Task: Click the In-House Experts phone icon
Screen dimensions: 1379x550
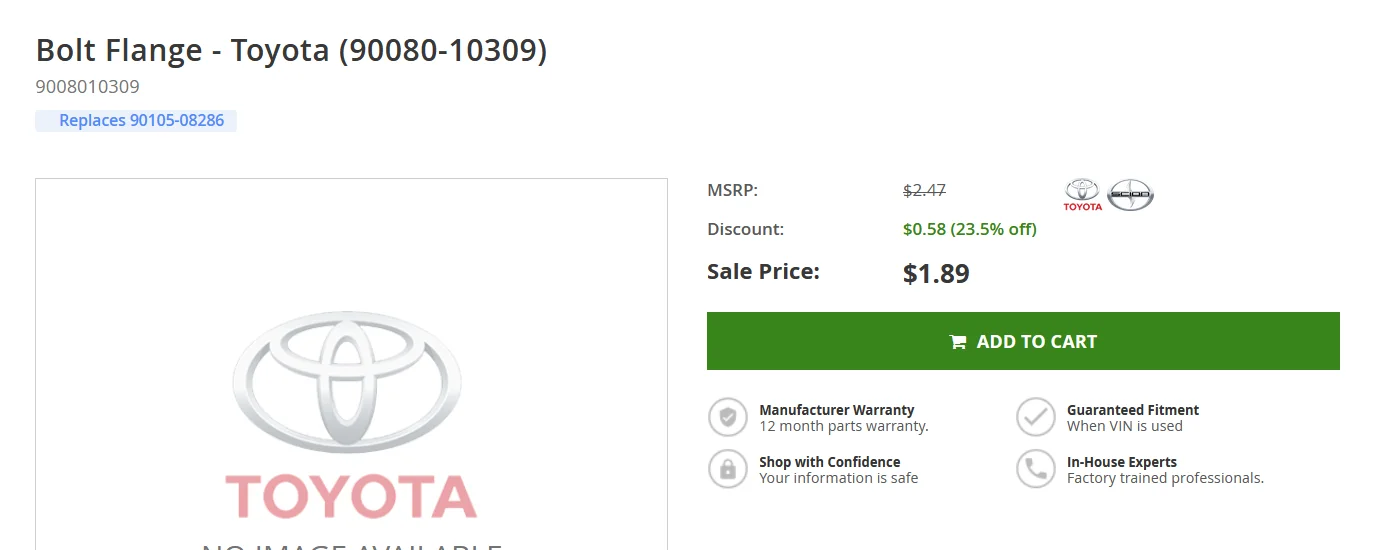Action: click(1036, 469)
